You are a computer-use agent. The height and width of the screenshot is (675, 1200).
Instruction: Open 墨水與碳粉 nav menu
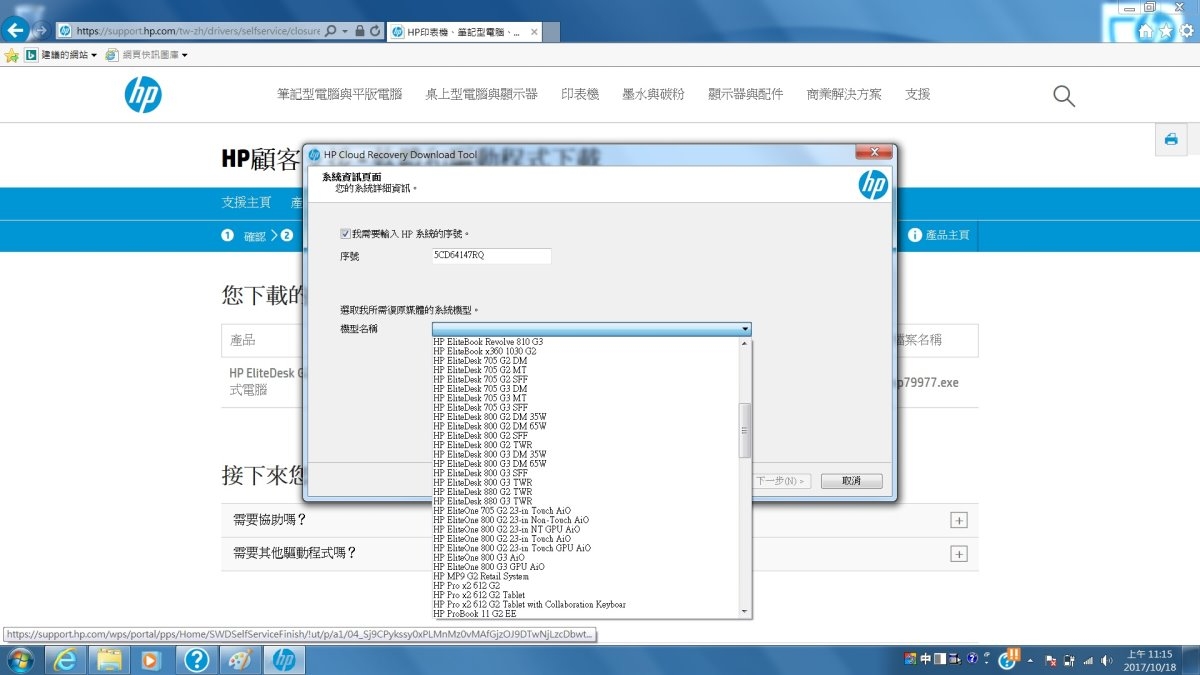click(653, 94)
